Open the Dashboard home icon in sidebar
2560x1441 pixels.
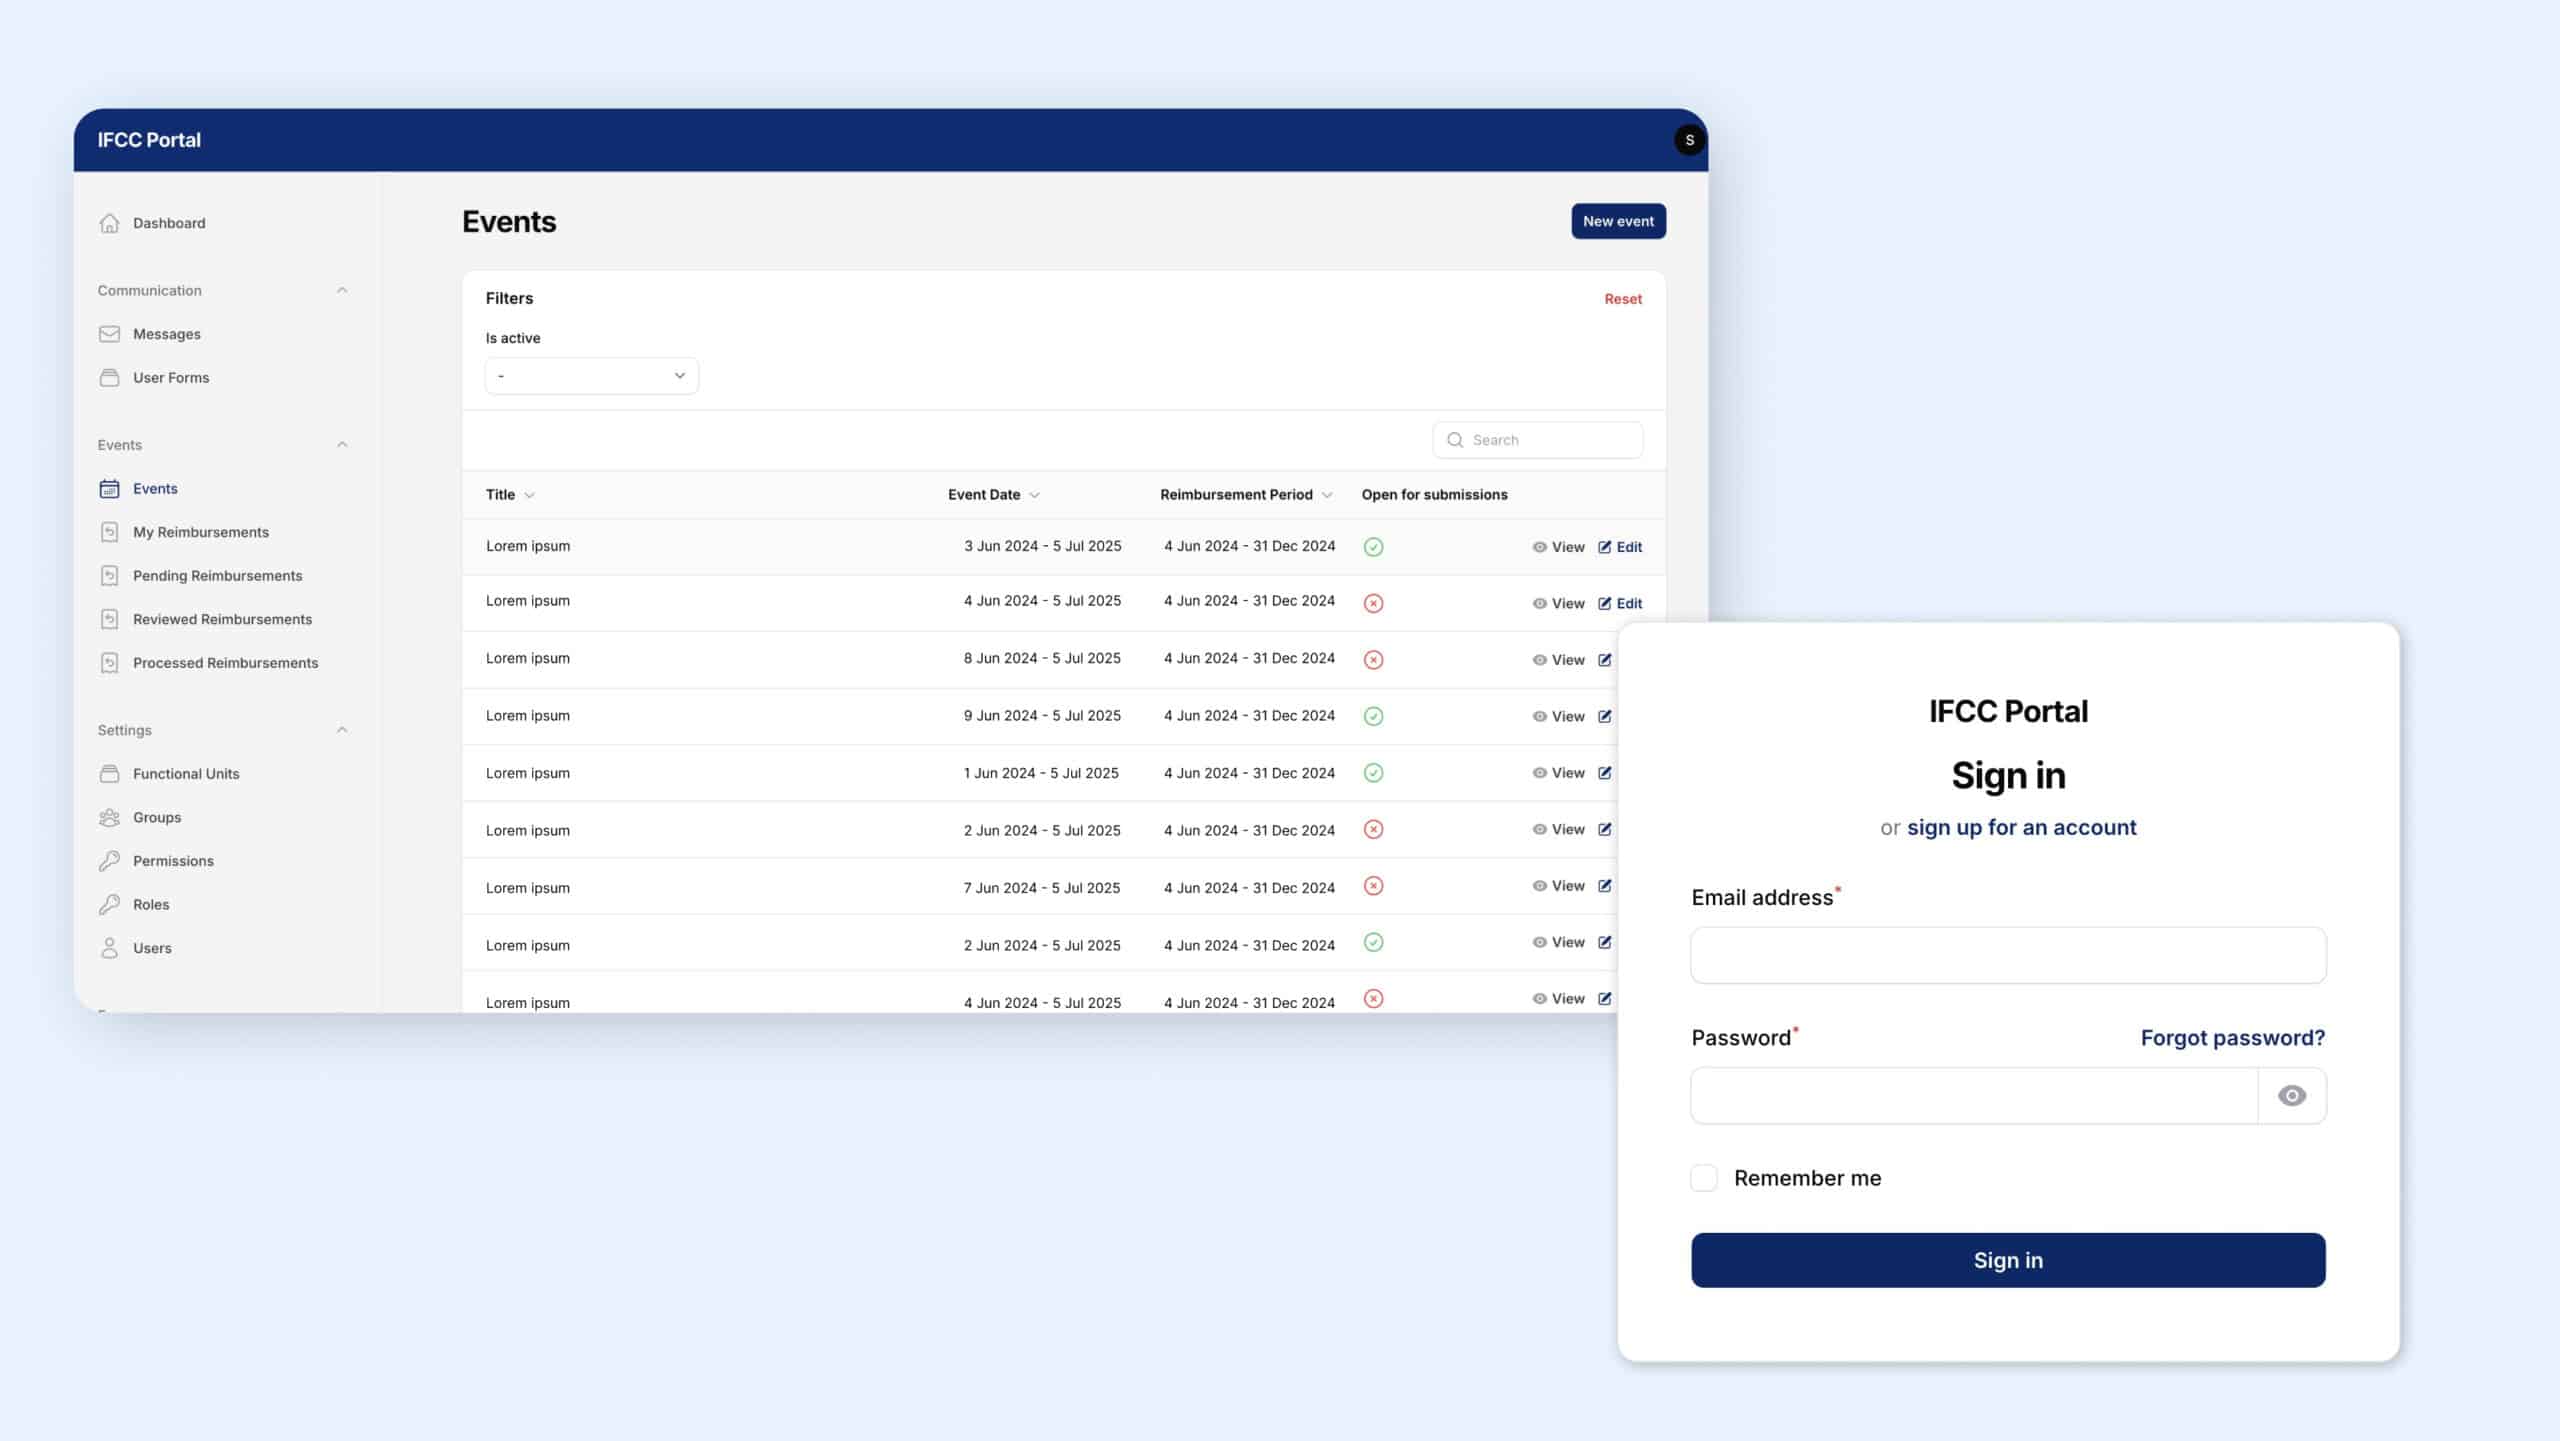pyautogui.click(x=110, y=223)
